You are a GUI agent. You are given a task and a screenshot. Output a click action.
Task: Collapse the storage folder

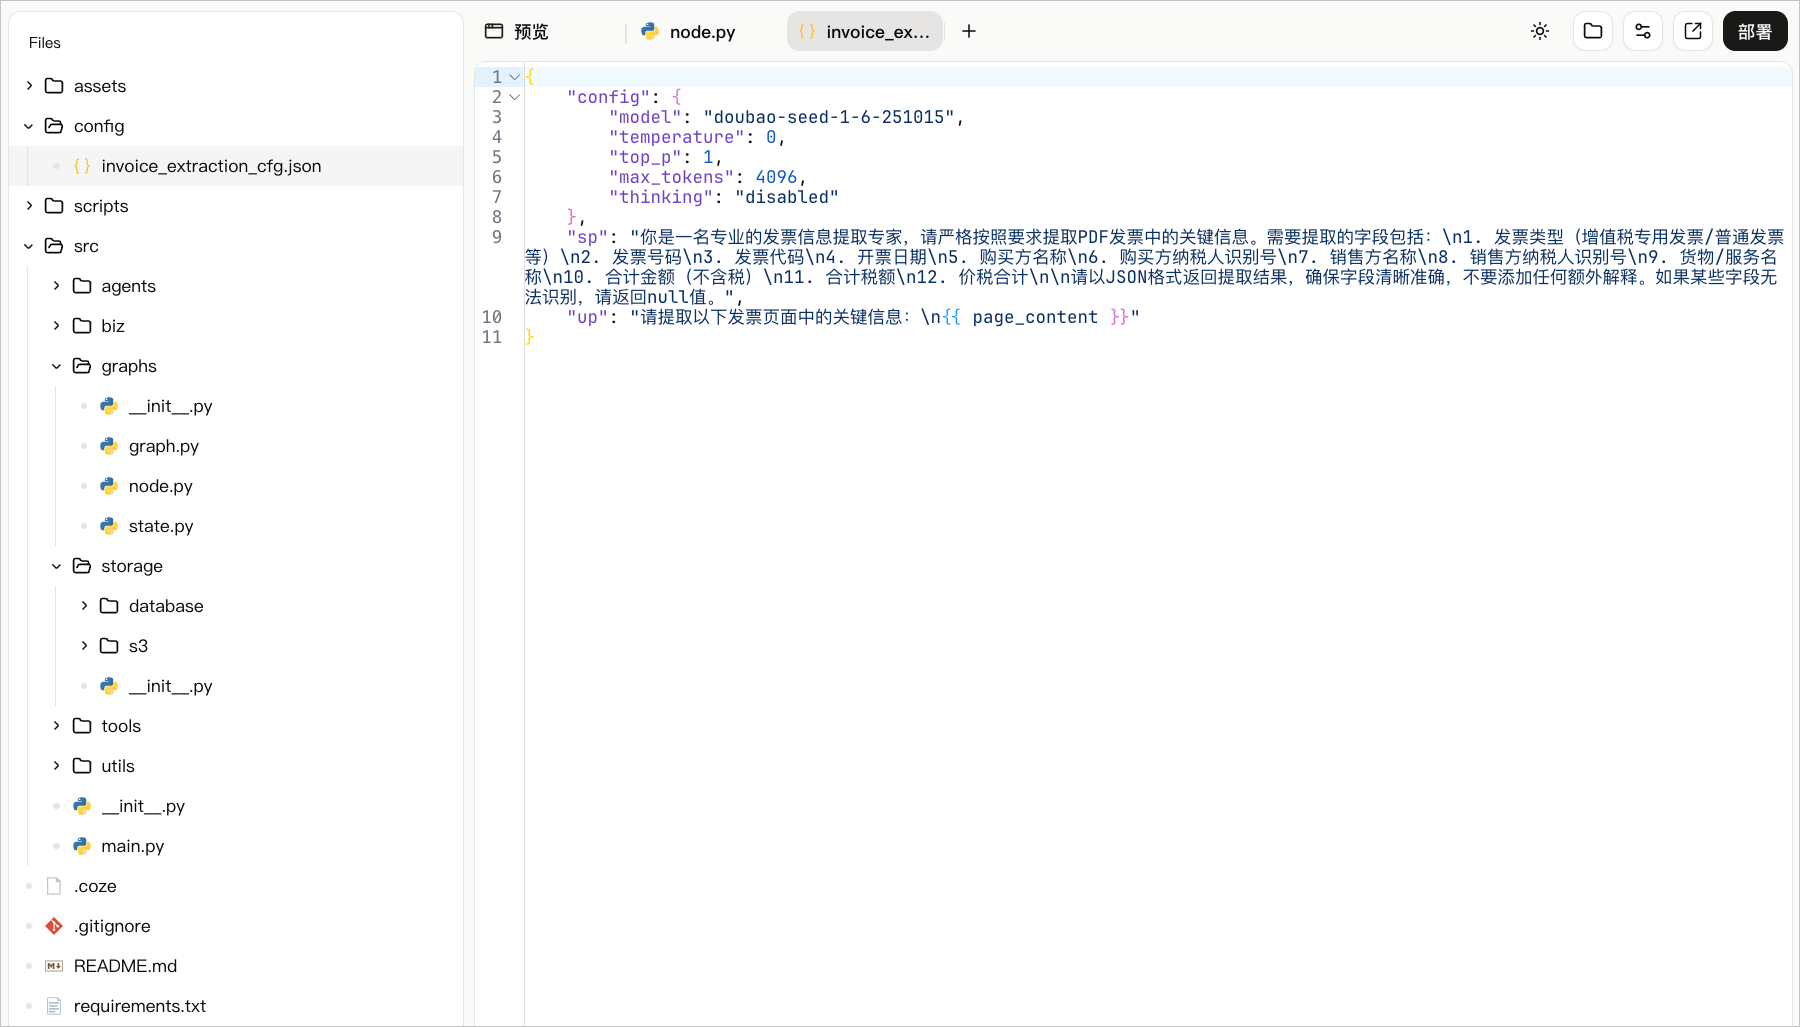point(57,566)
